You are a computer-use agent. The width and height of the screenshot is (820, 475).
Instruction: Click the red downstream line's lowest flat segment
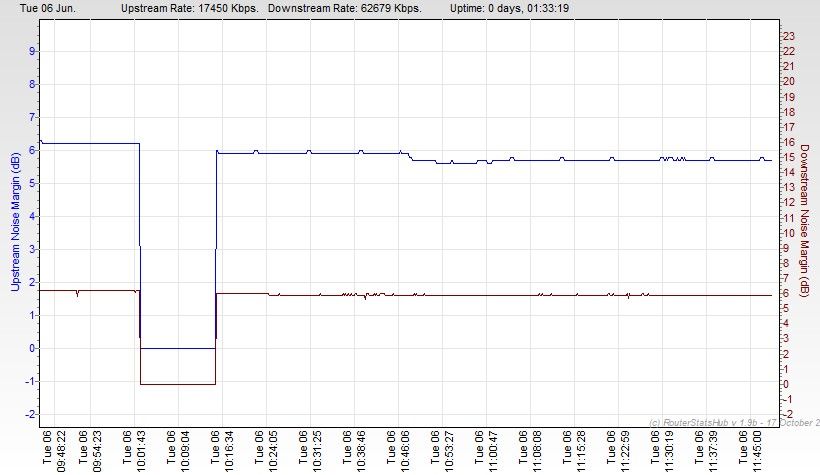click(x=178, y=384)
